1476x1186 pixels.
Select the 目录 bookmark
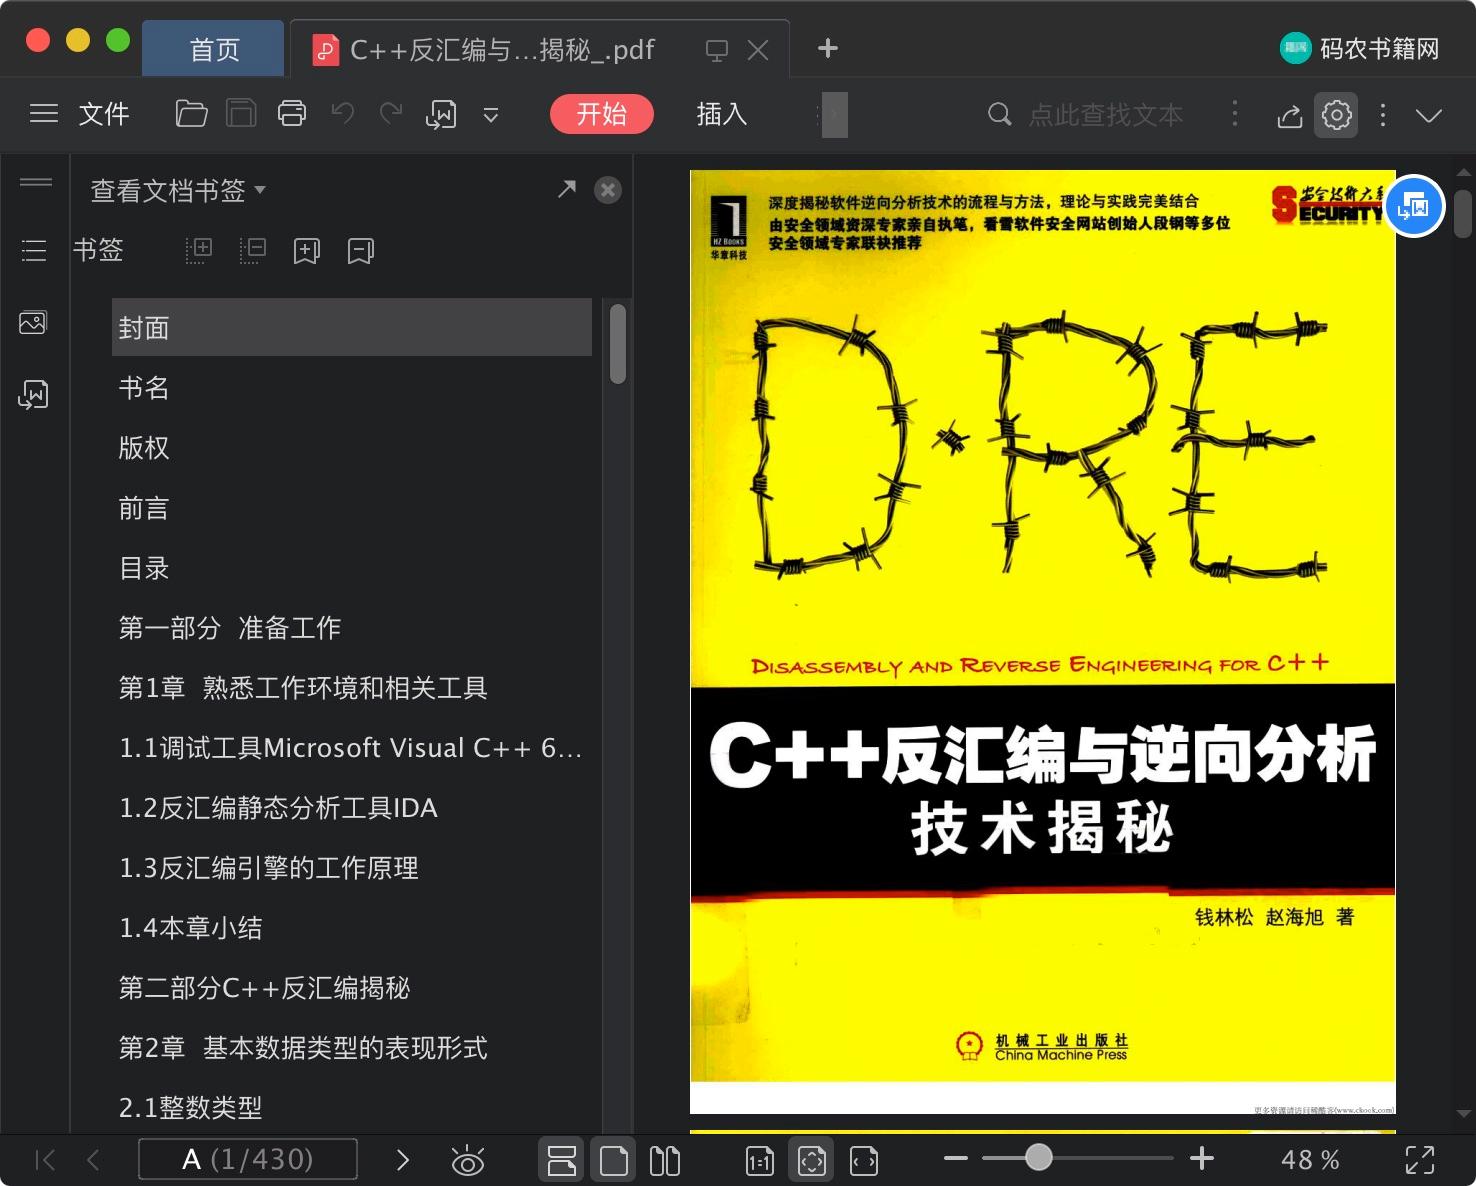144,568
